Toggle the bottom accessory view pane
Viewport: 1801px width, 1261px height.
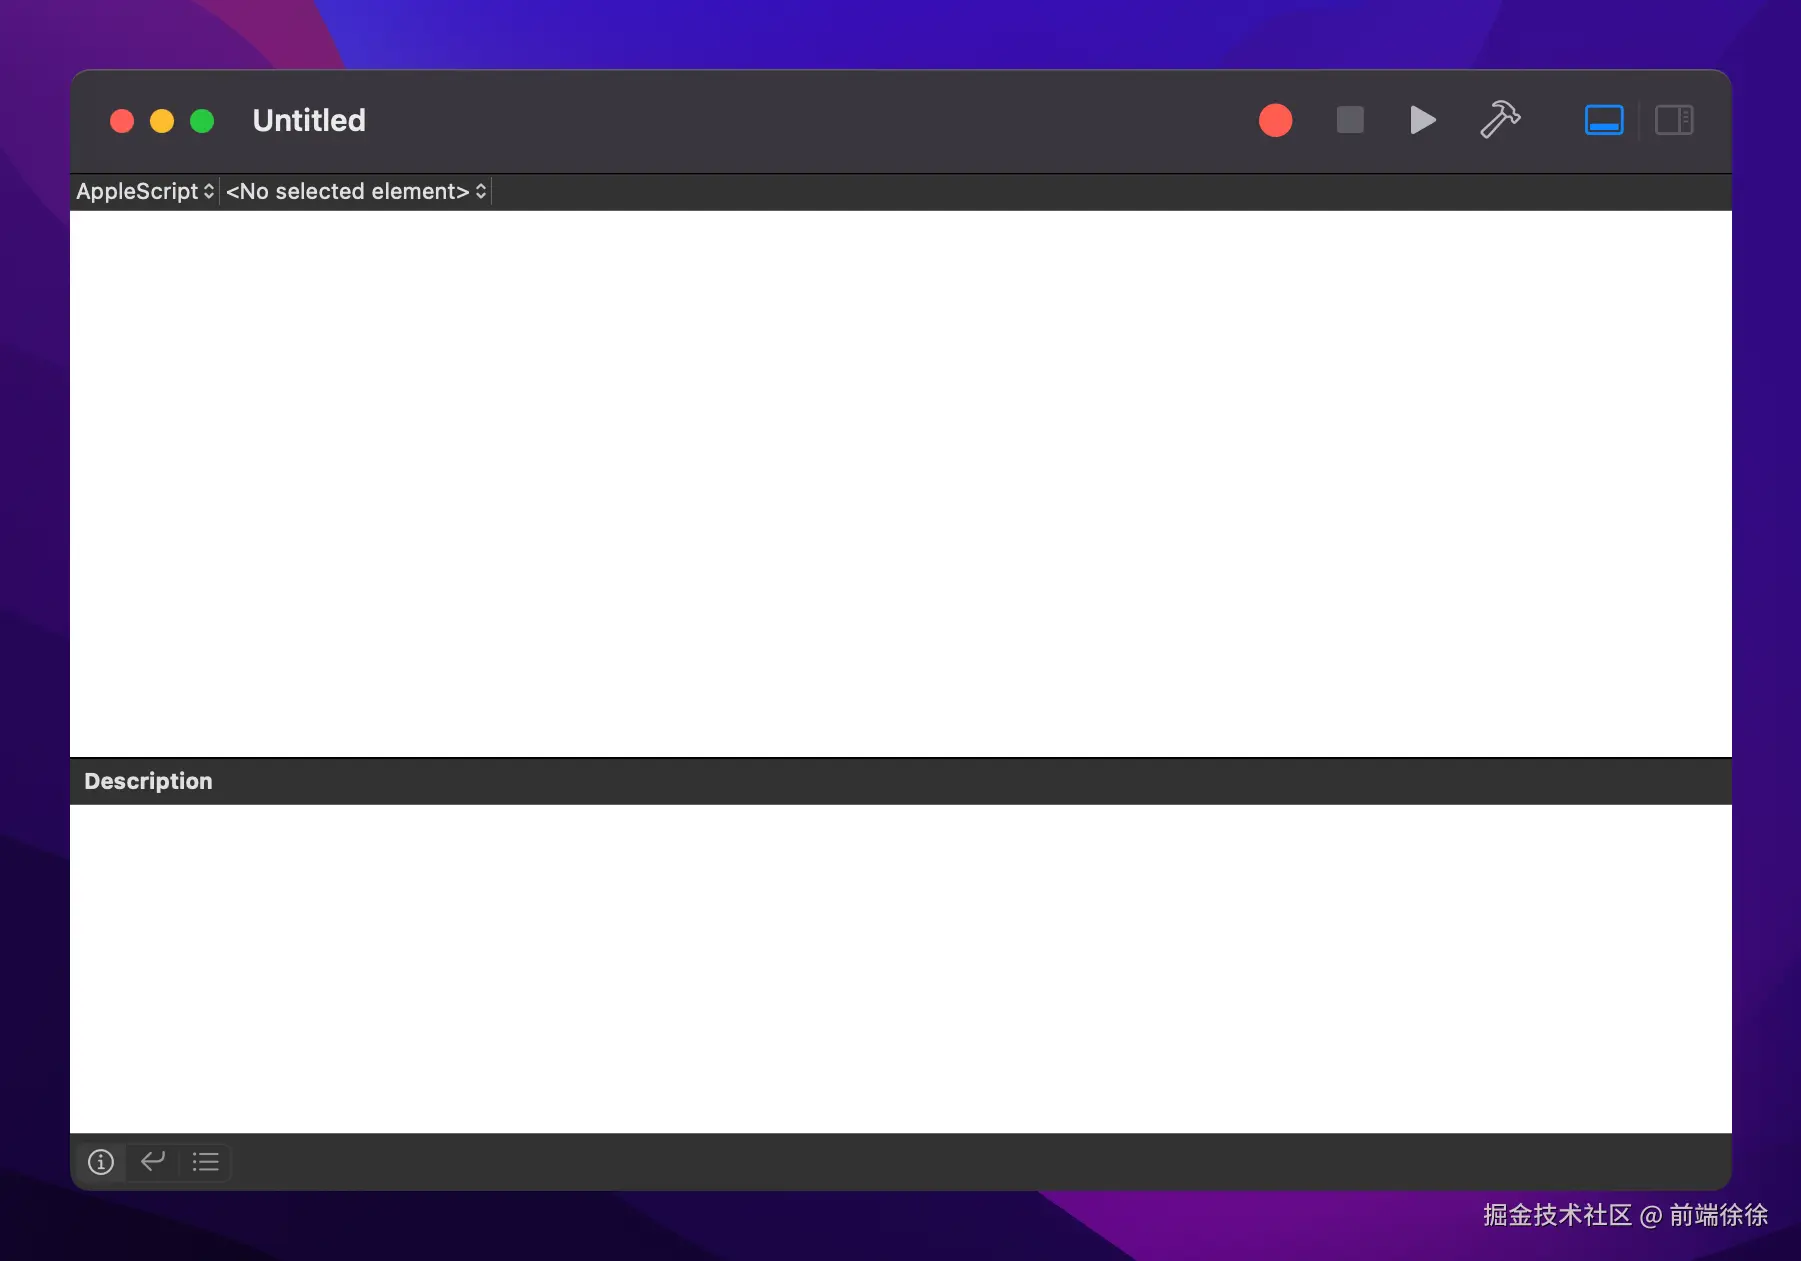pyautogui.click(x=1604, y=121)
